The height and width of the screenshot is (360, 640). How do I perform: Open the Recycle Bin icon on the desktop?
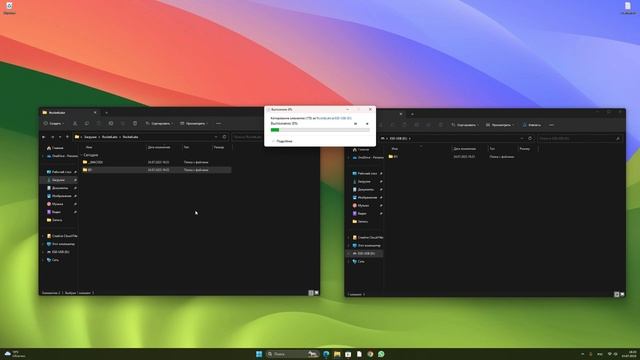point(9,7)
